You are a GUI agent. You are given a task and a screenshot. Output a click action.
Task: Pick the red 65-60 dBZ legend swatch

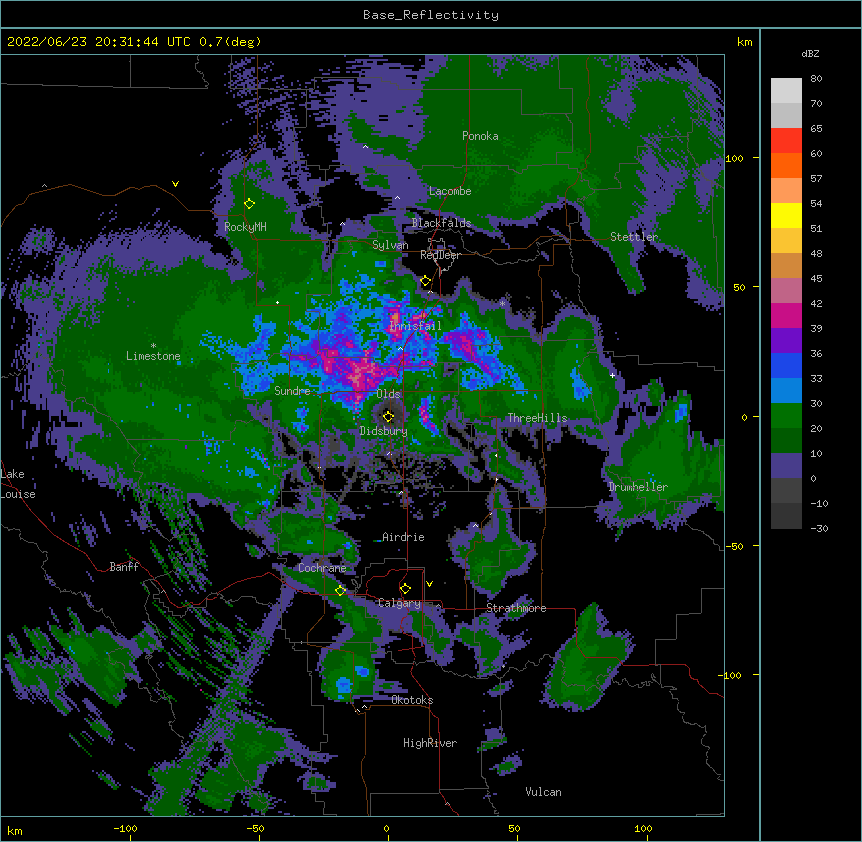click(x=786, y=141)
